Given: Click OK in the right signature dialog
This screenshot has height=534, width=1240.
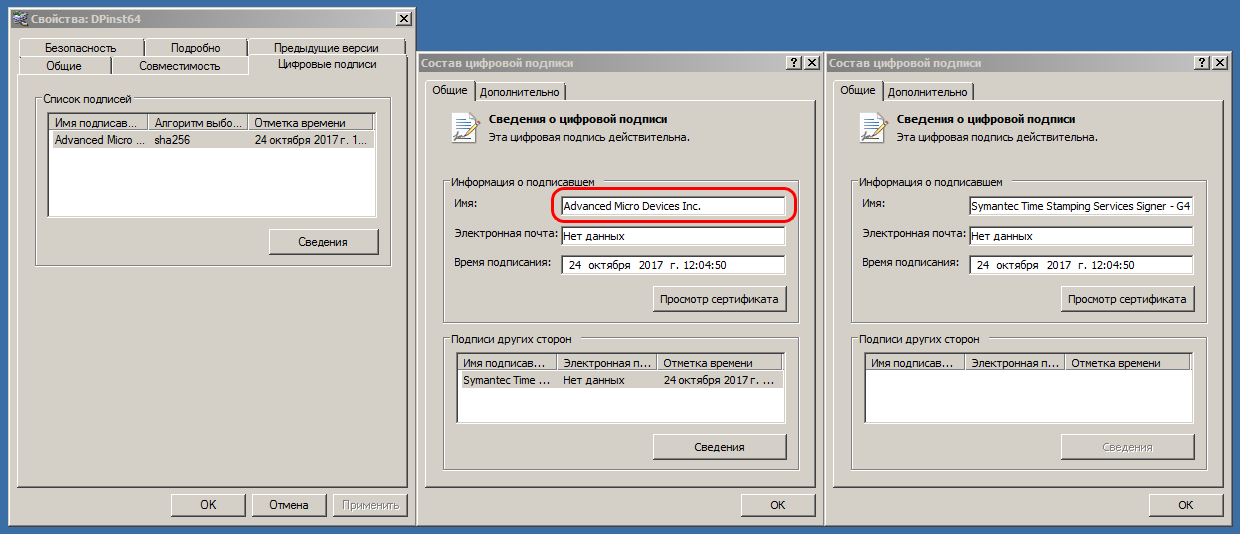Looking at the screenshot, I should click(x=1186, y=505).
